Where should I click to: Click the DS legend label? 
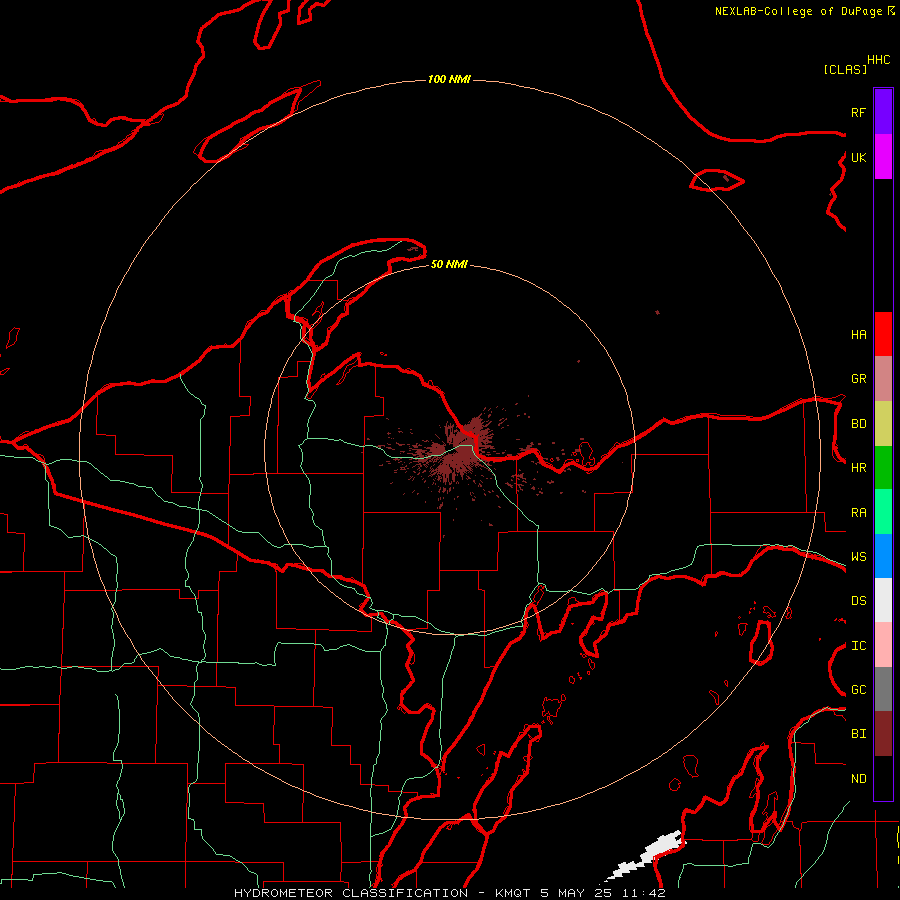(858, 601)
